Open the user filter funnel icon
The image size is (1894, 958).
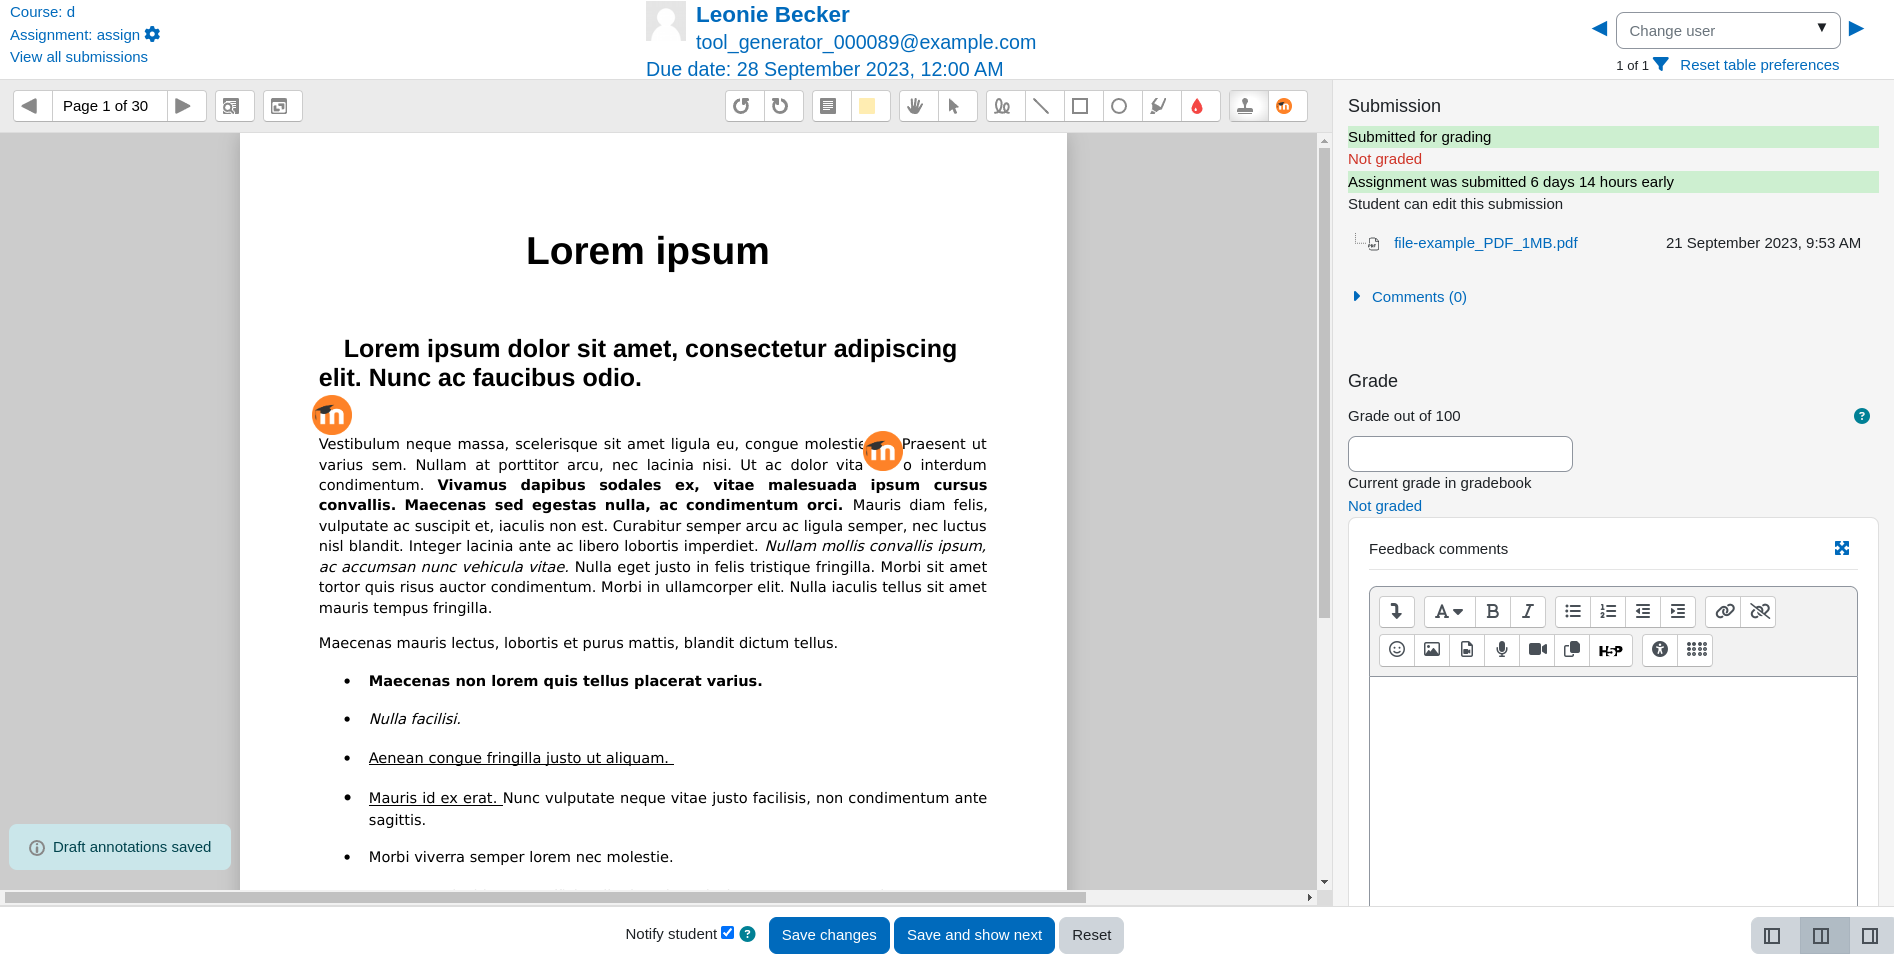tap(1661, 65)
